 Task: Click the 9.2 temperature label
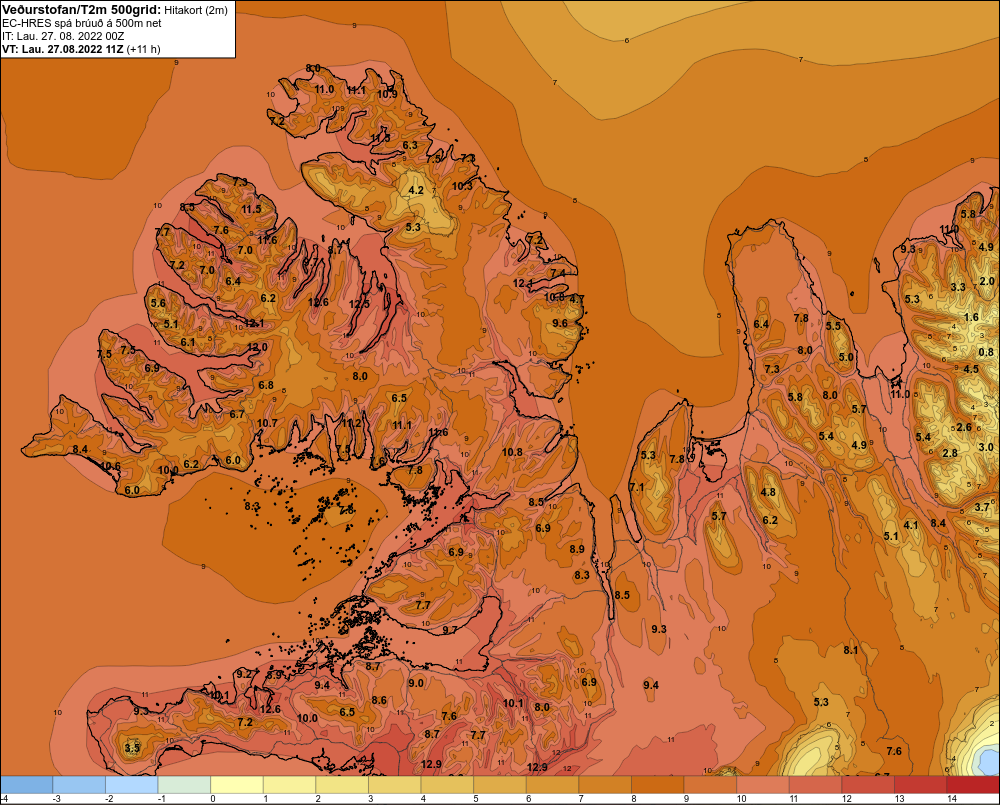coord(244,674)
